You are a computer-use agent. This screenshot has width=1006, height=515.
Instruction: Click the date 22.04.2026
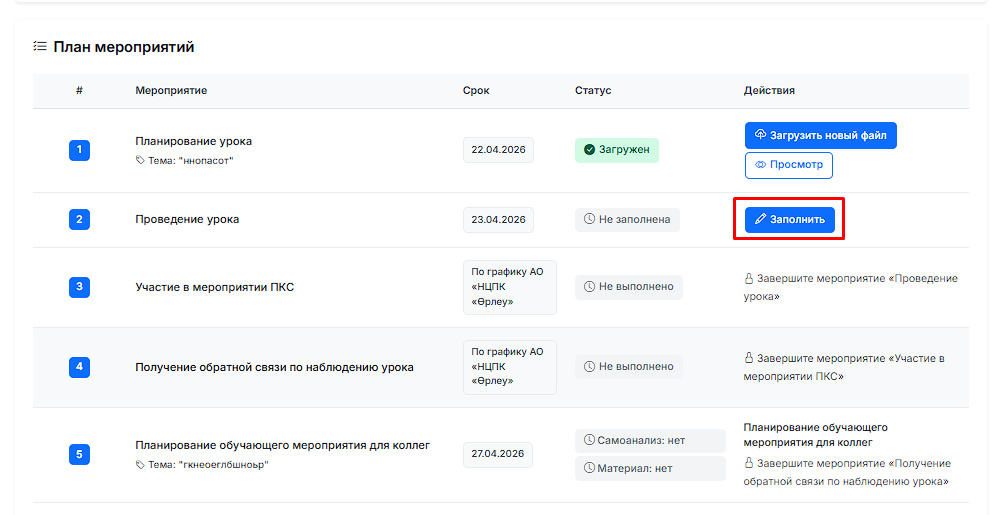pyautogui.click(x=499, y=149)
